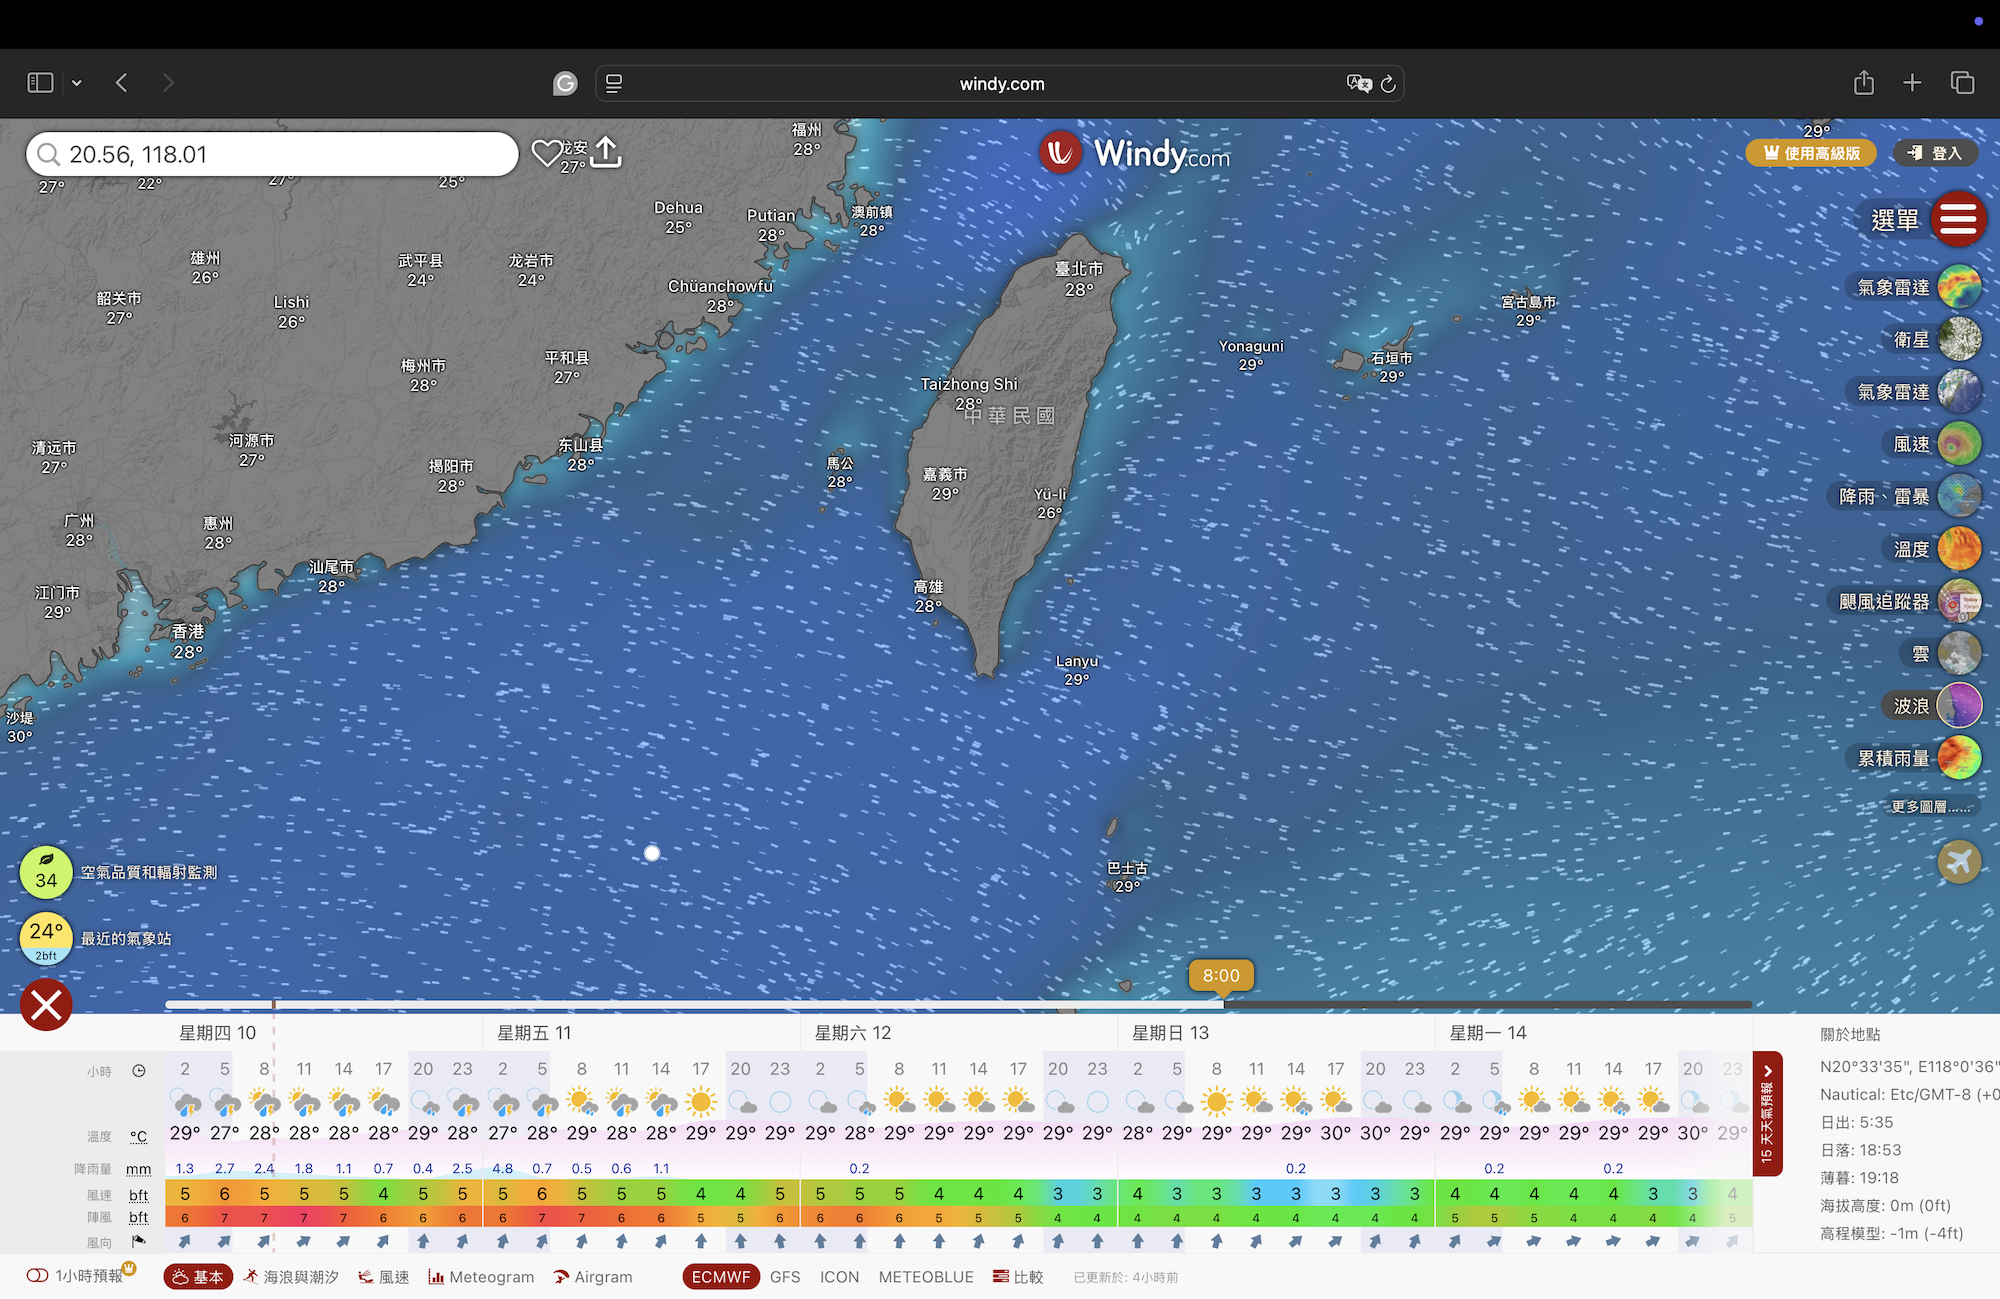
Task: Show the 溫度 temperature layer
Action: pyautogui.click(x=1958, y=549)
